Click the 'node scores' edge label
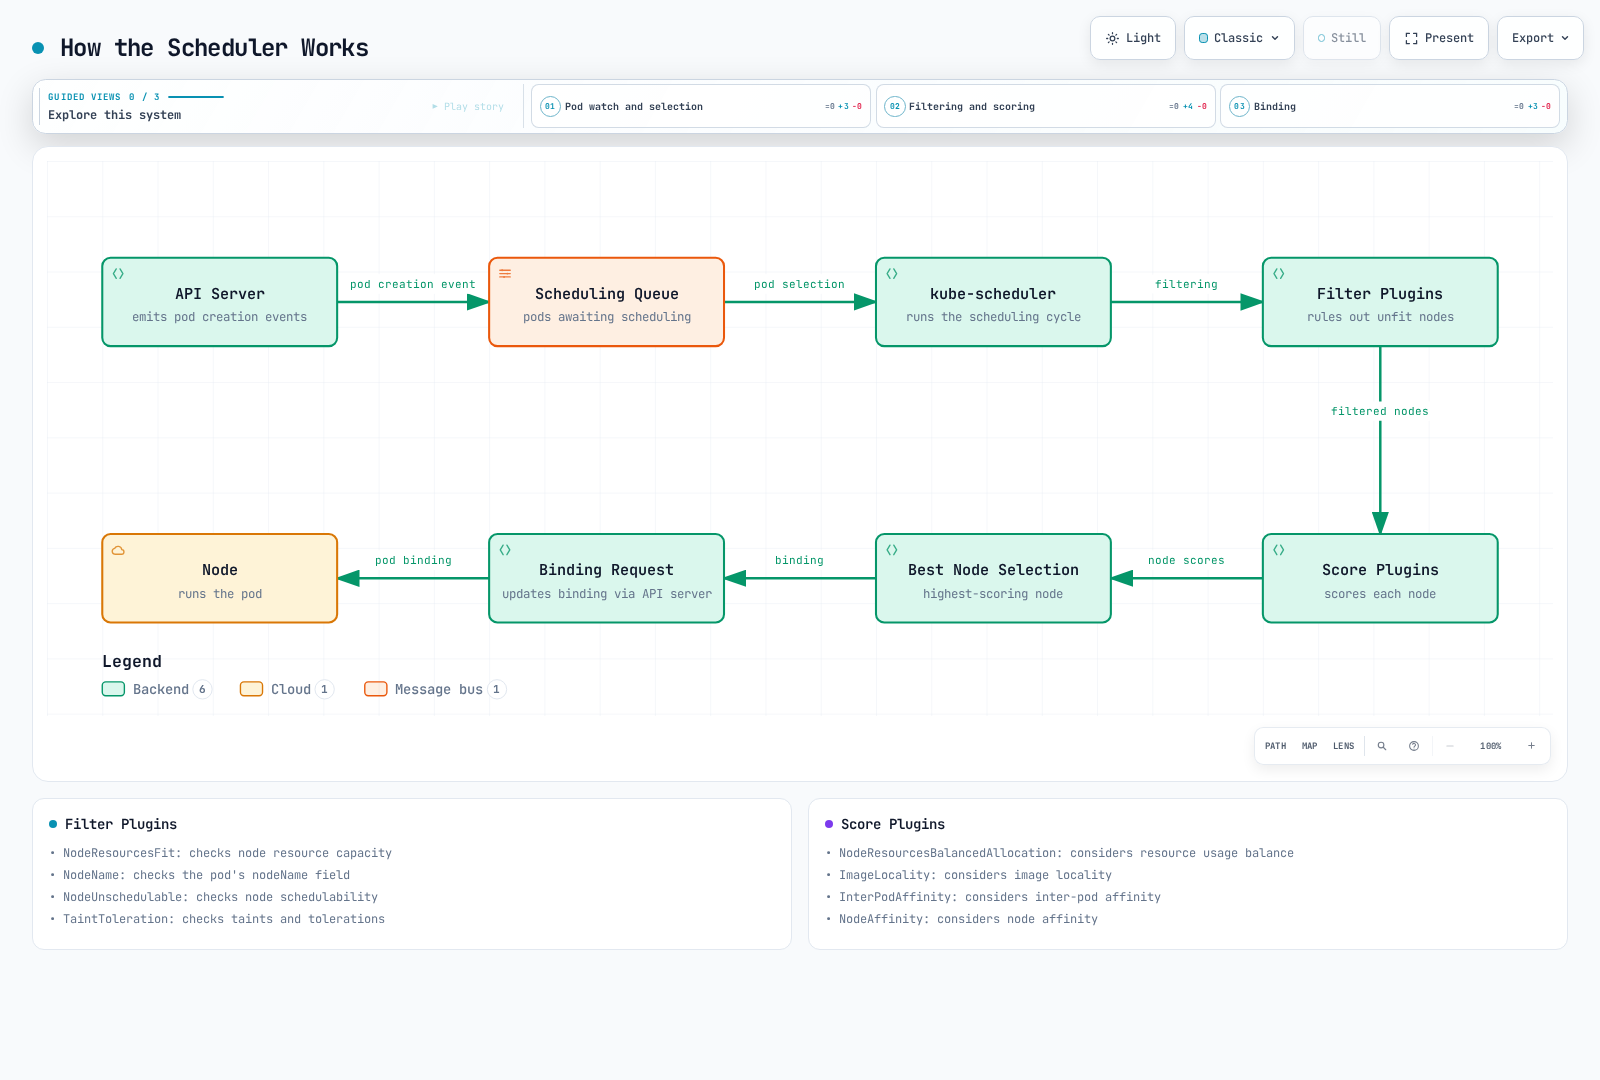The image size is (1600, 1080). [1186, 560]
